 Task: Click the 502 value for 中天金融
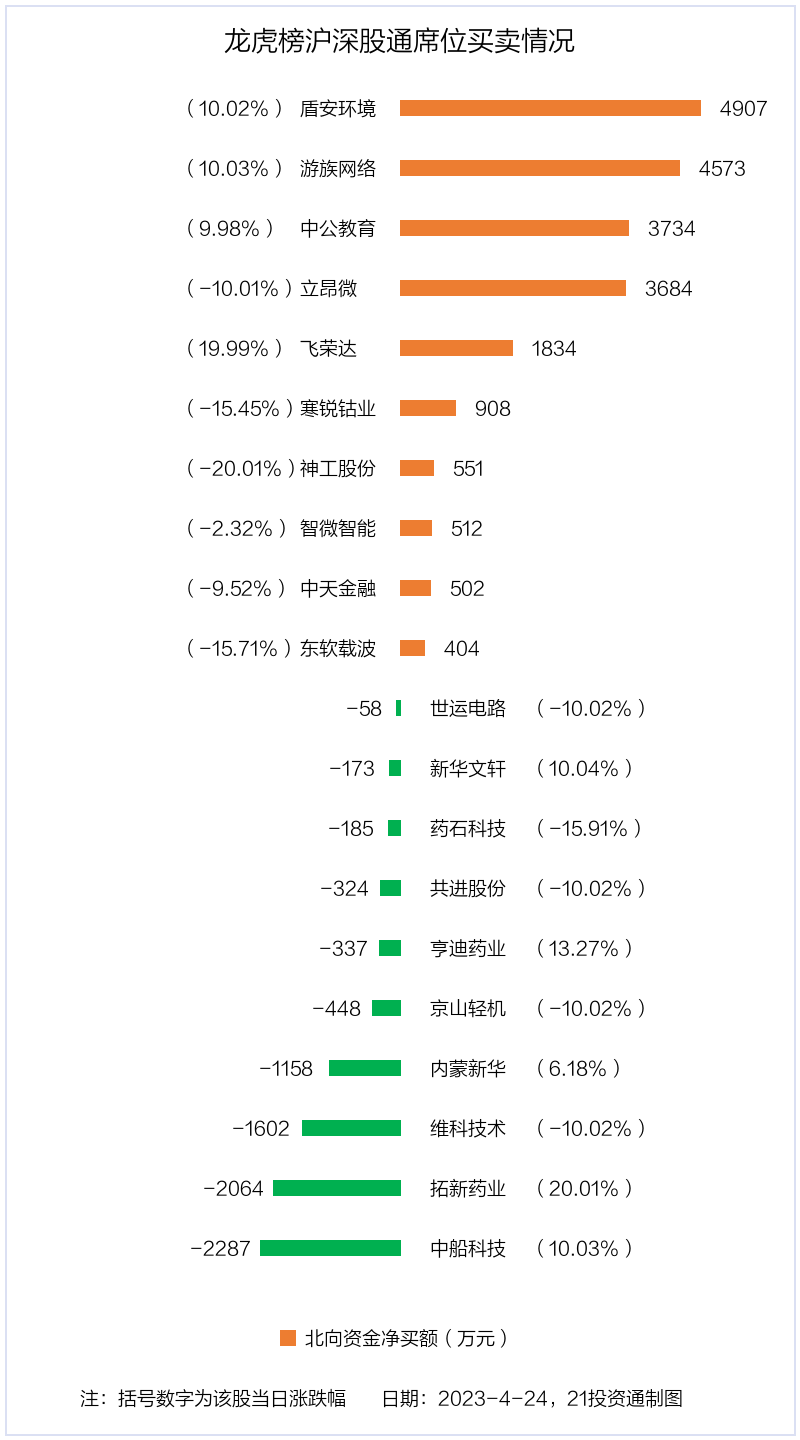[x=467, y=588]
